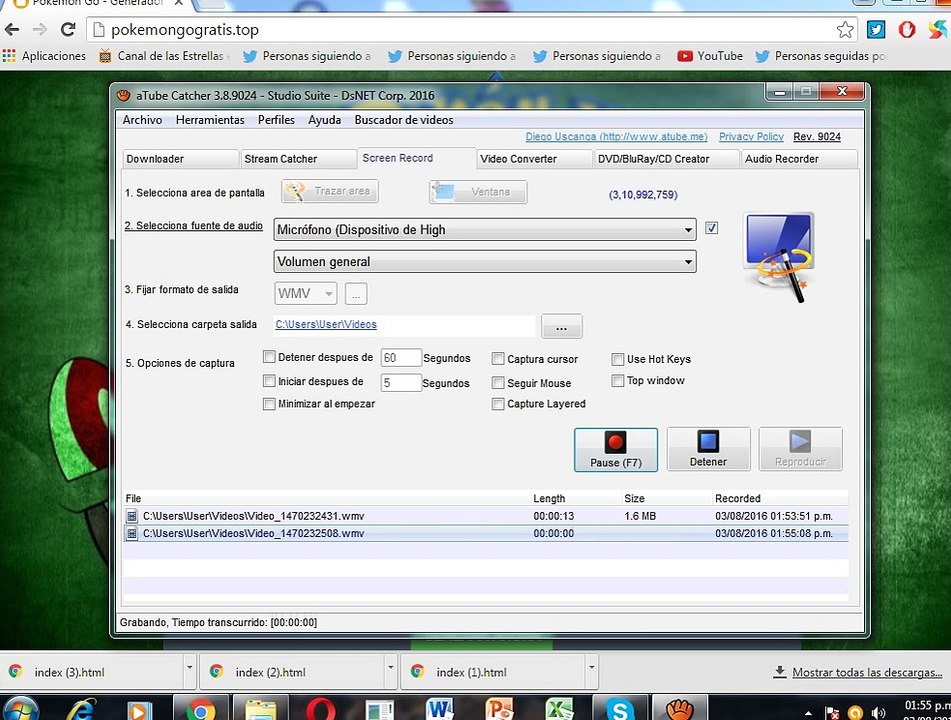The height and width of the screenshot is (720, 951).
Task: Open Chrome from the taskbar
Action: coord(200,708)
